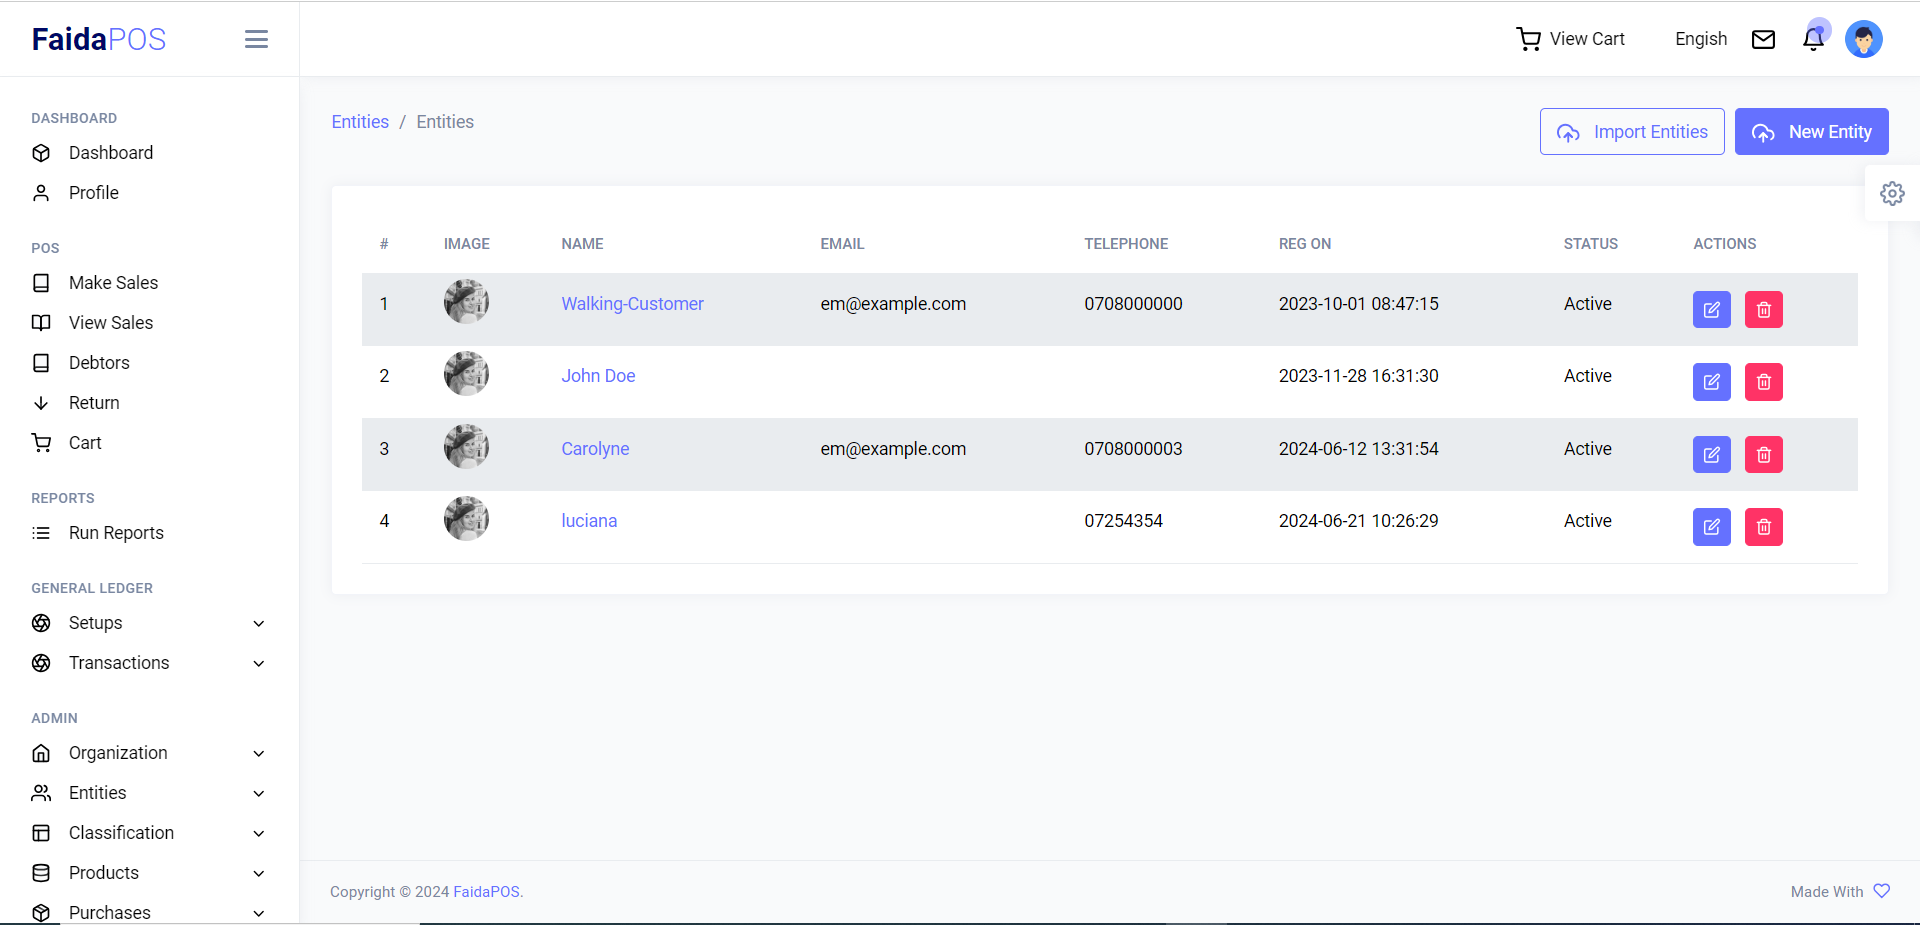Click the red trash icon for luciana

click(x=1763, y=527)
